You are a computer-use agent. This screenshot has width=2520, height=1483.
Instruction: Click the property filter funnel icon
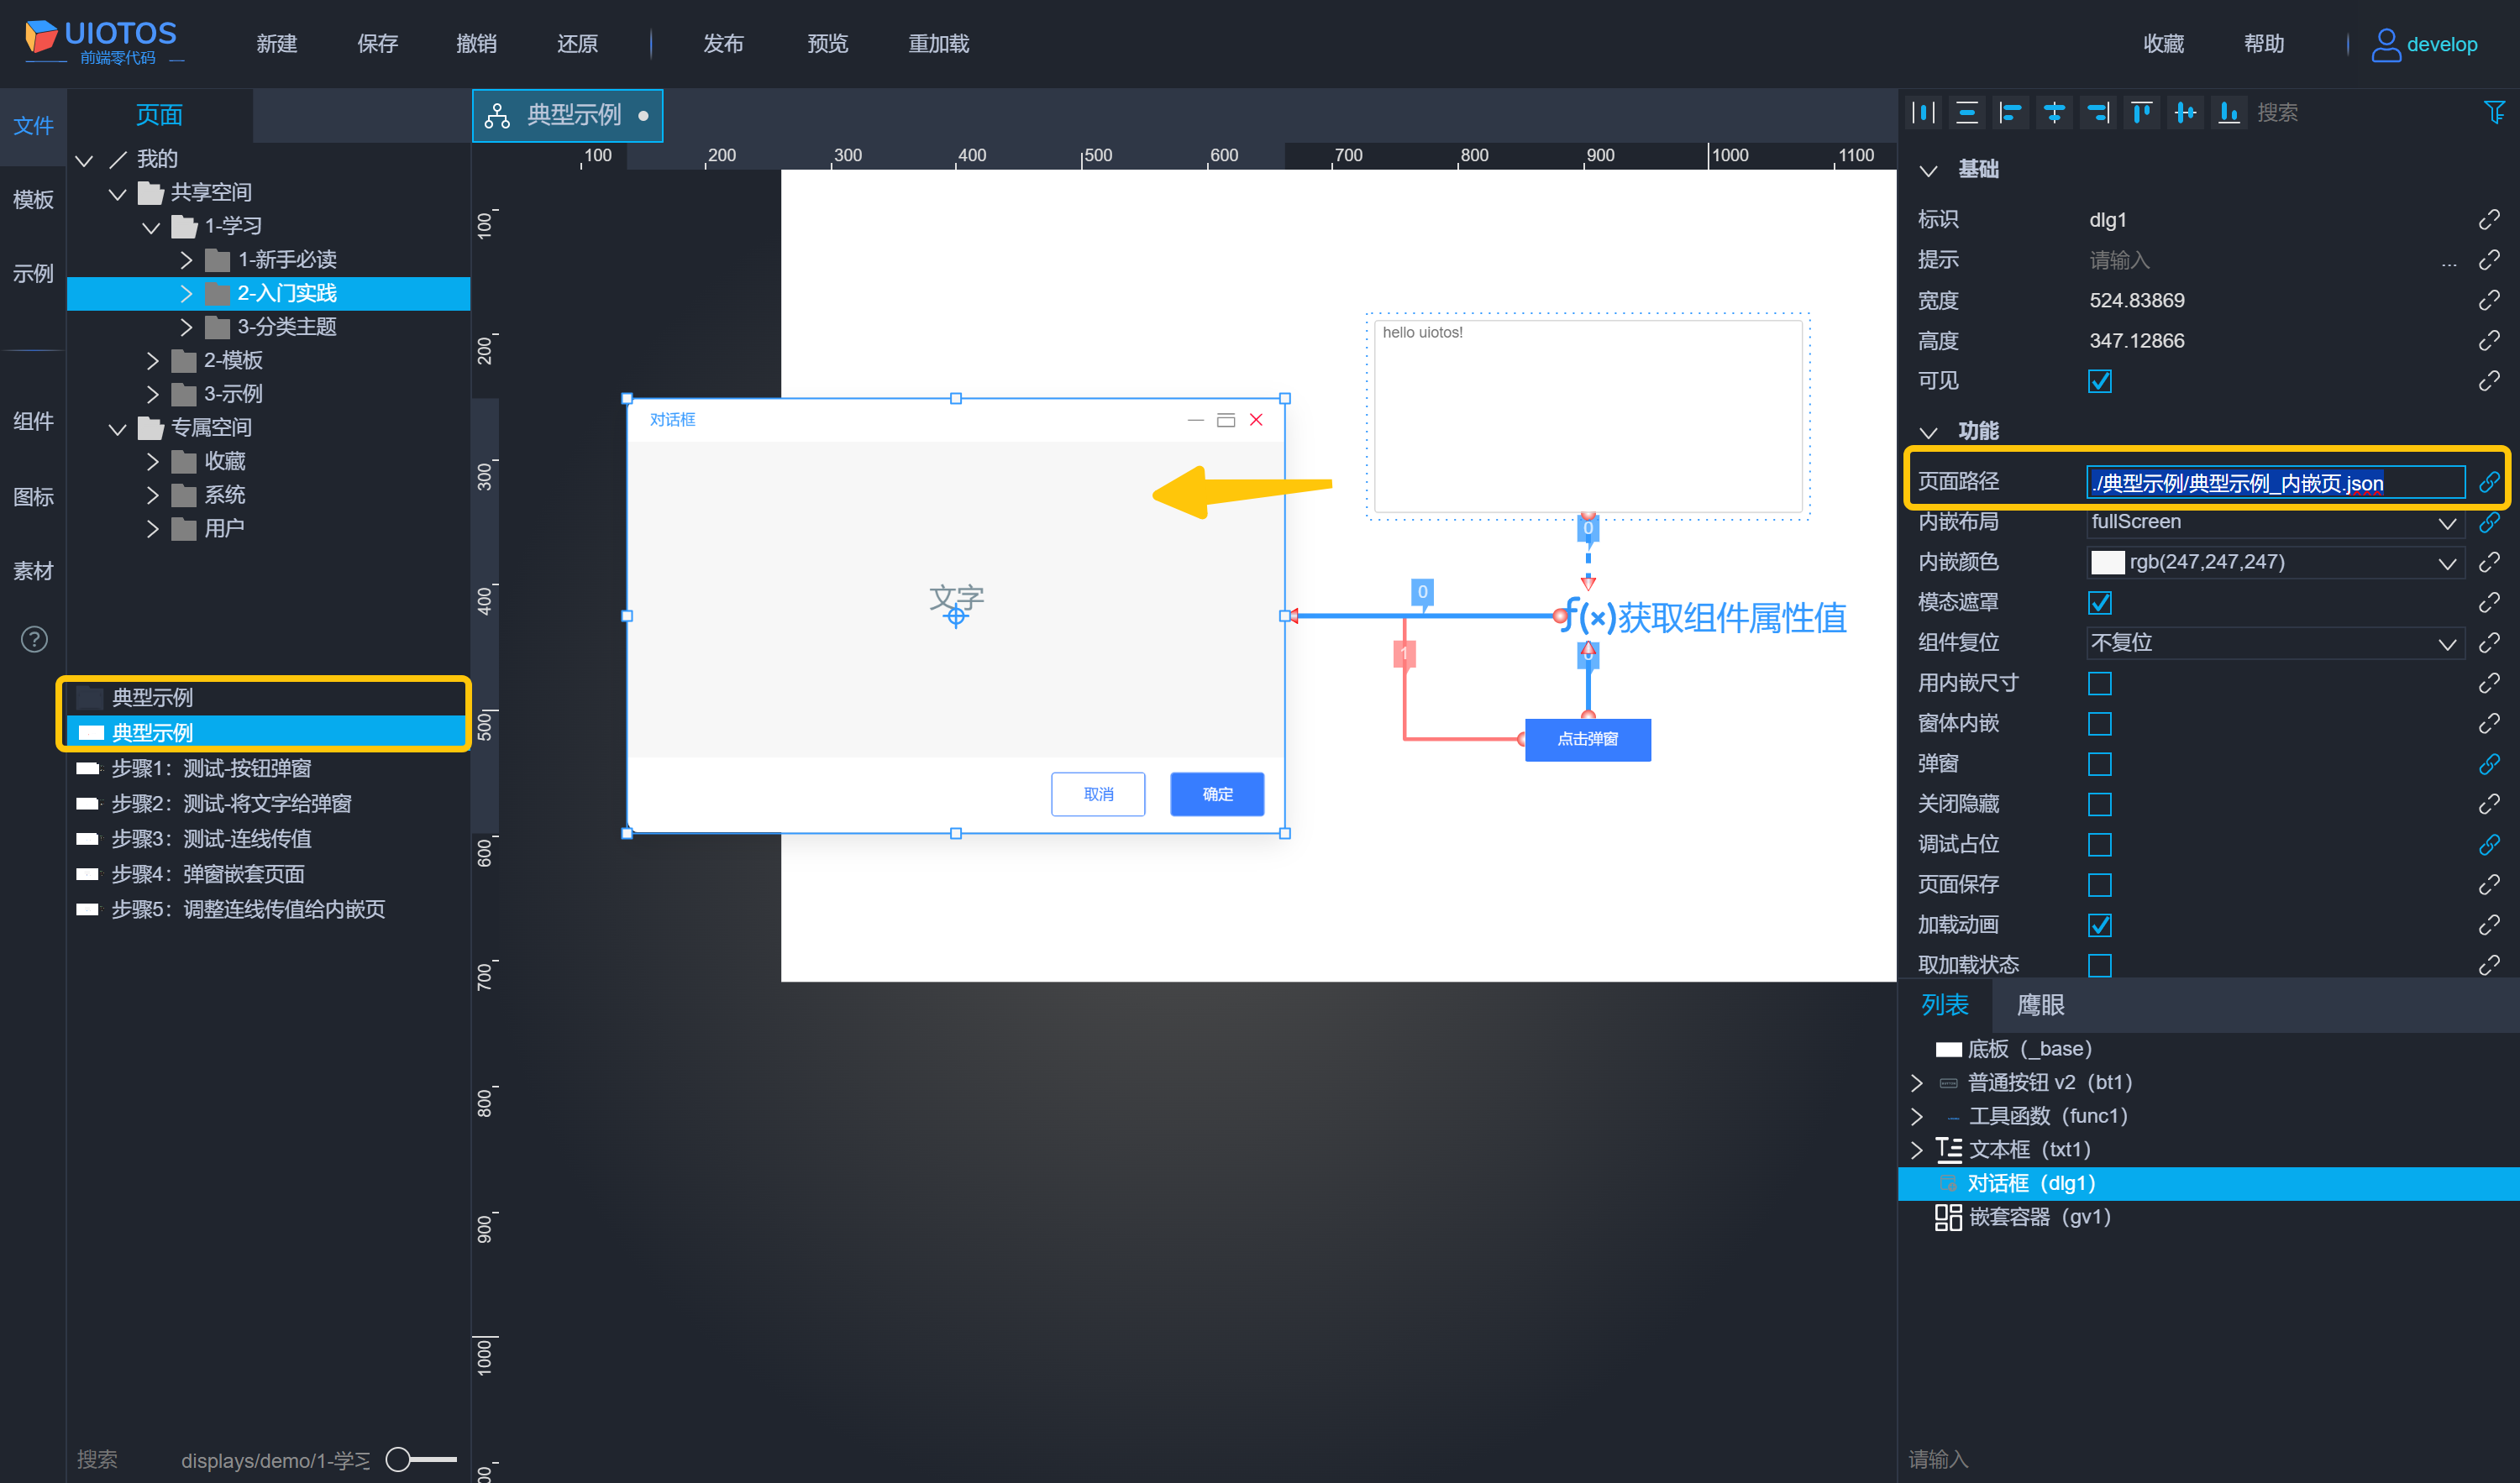coord(2494,112)
